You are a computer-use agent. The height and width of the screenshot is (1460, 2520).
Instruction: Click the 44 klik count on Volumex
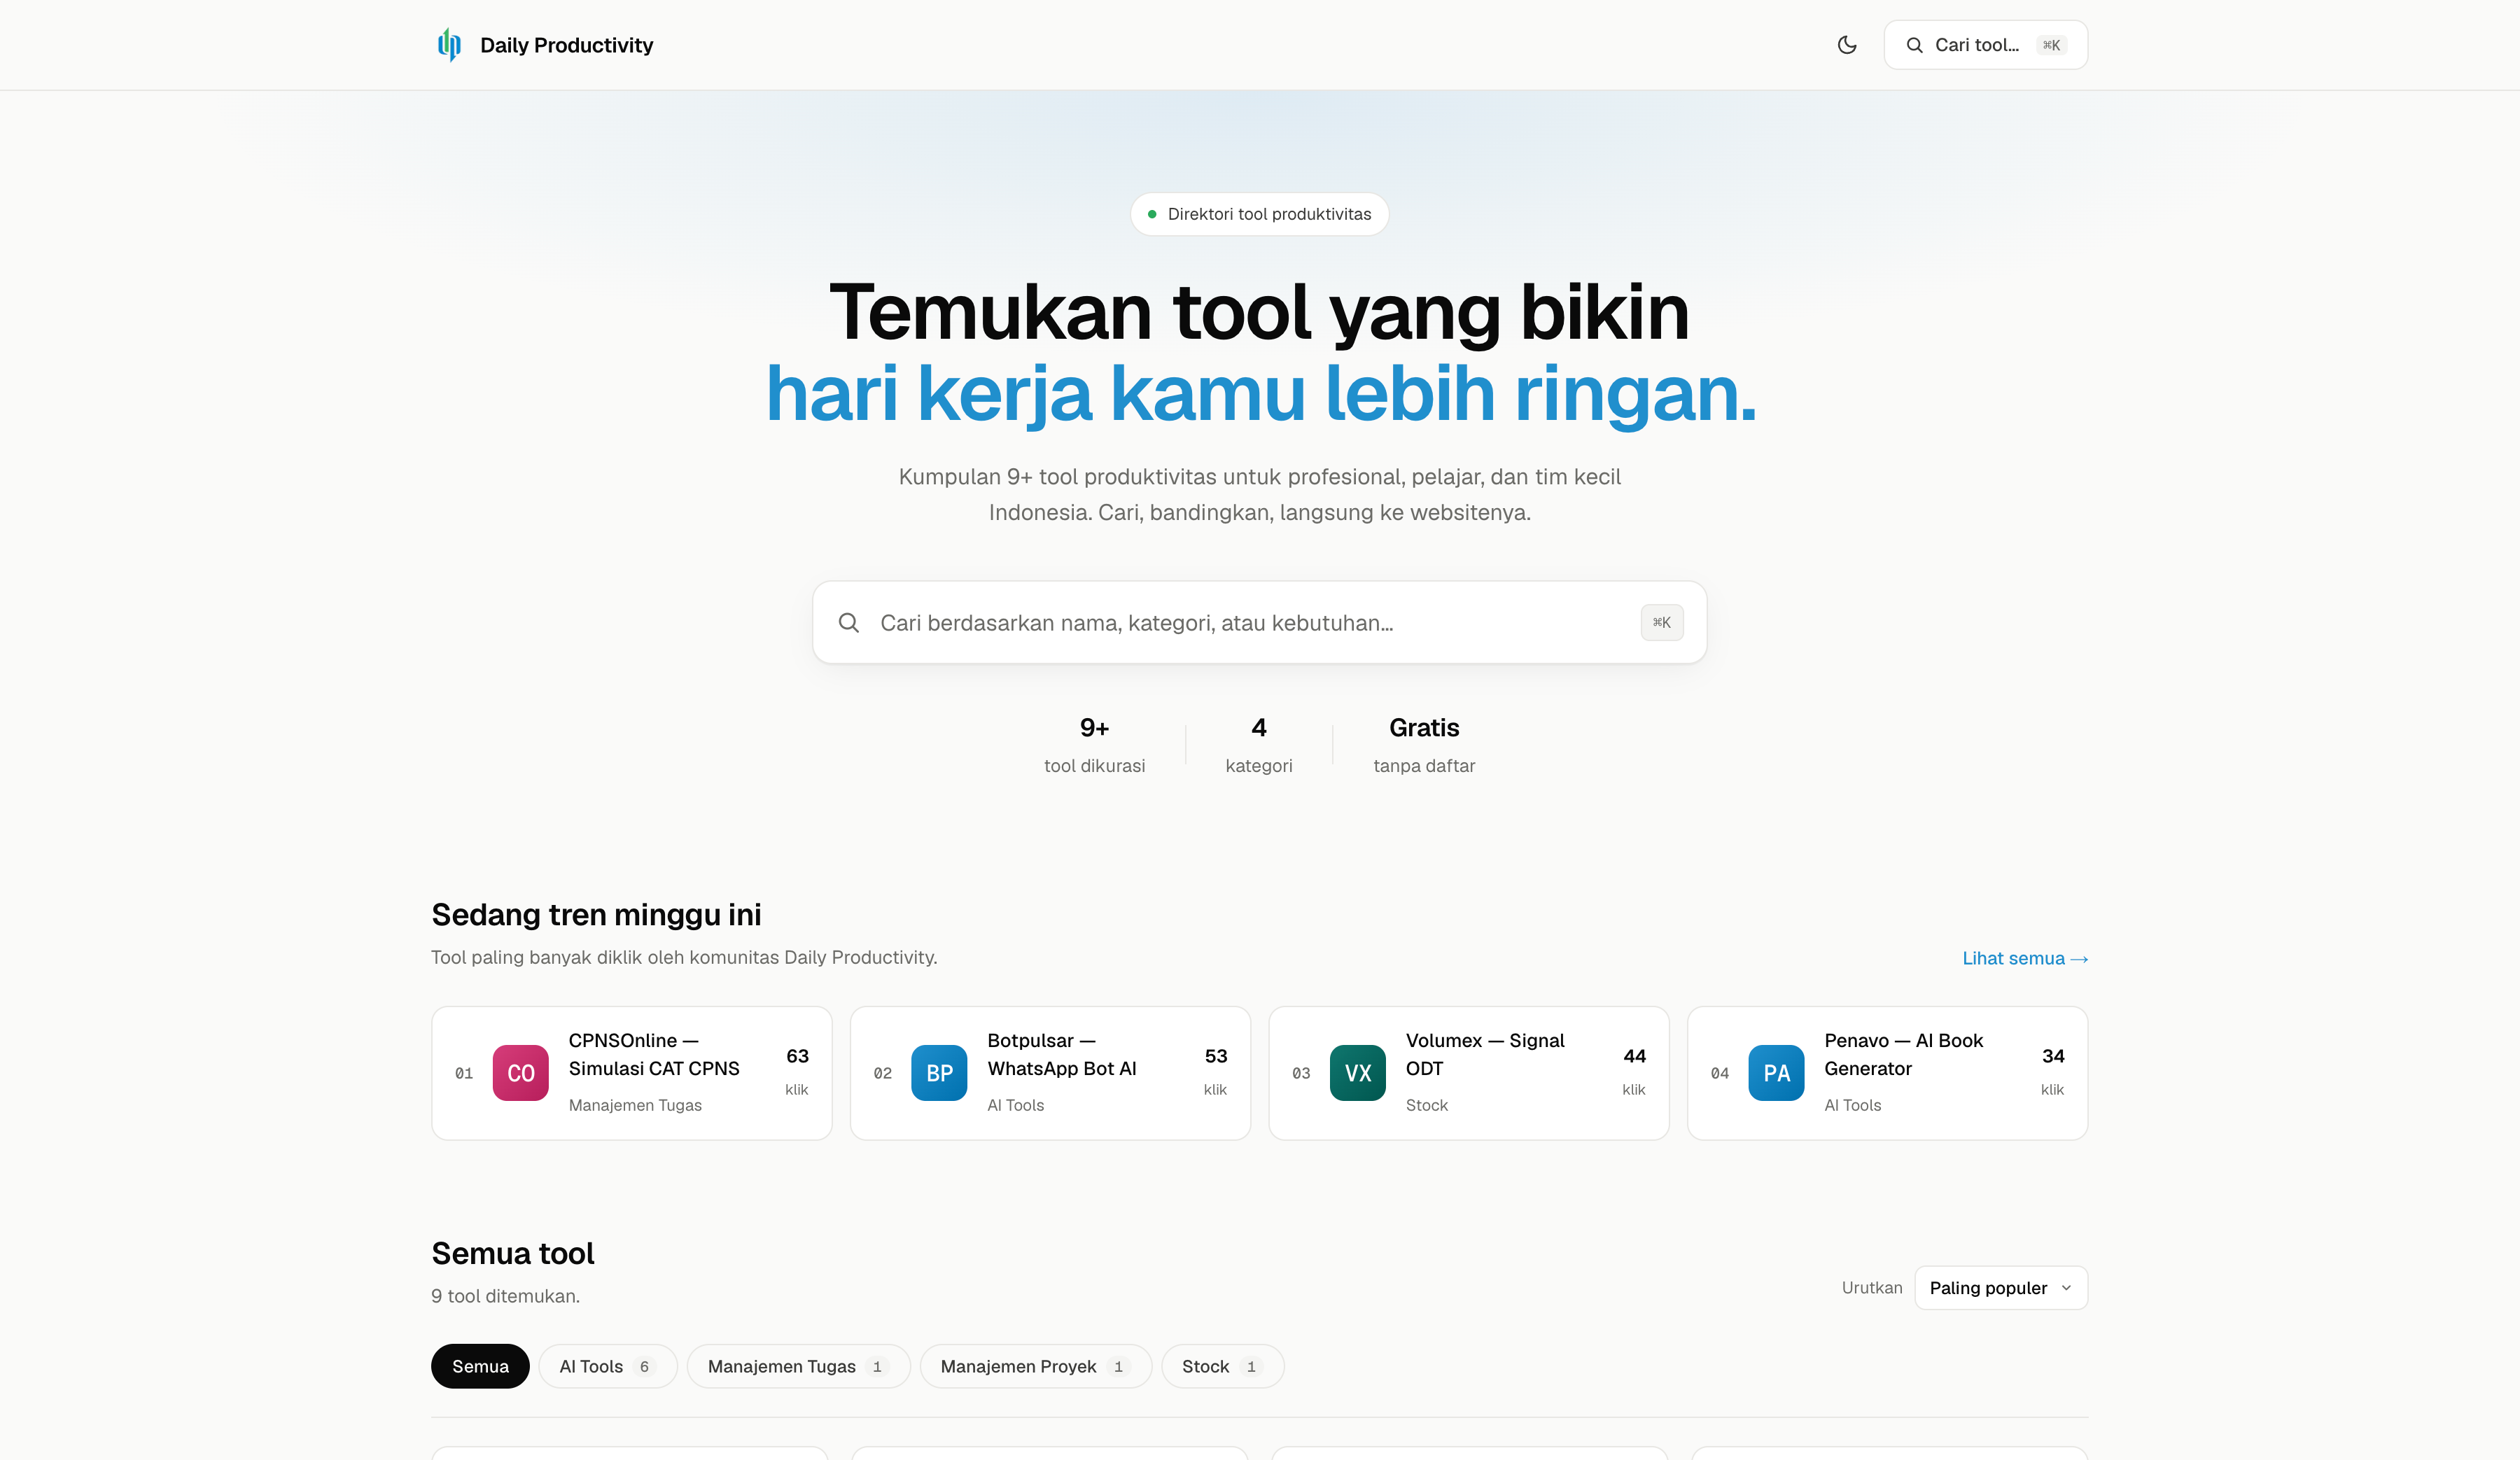(1634, 1071)
